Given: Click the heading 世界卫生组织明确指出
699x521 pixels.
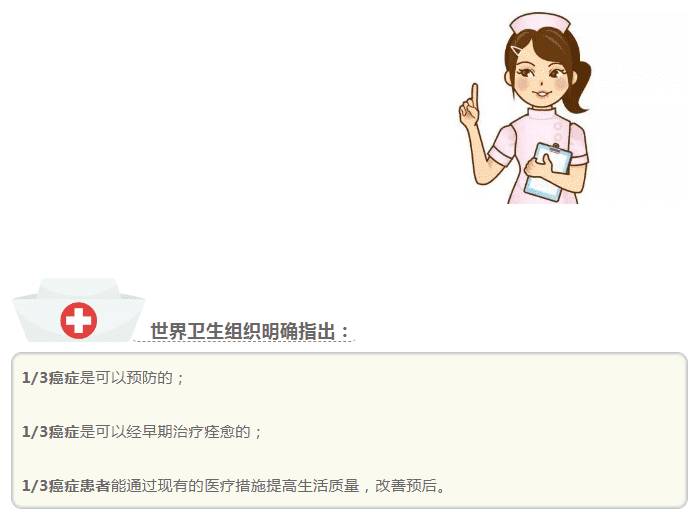Looking at the screenshot, I should [249, 331].
